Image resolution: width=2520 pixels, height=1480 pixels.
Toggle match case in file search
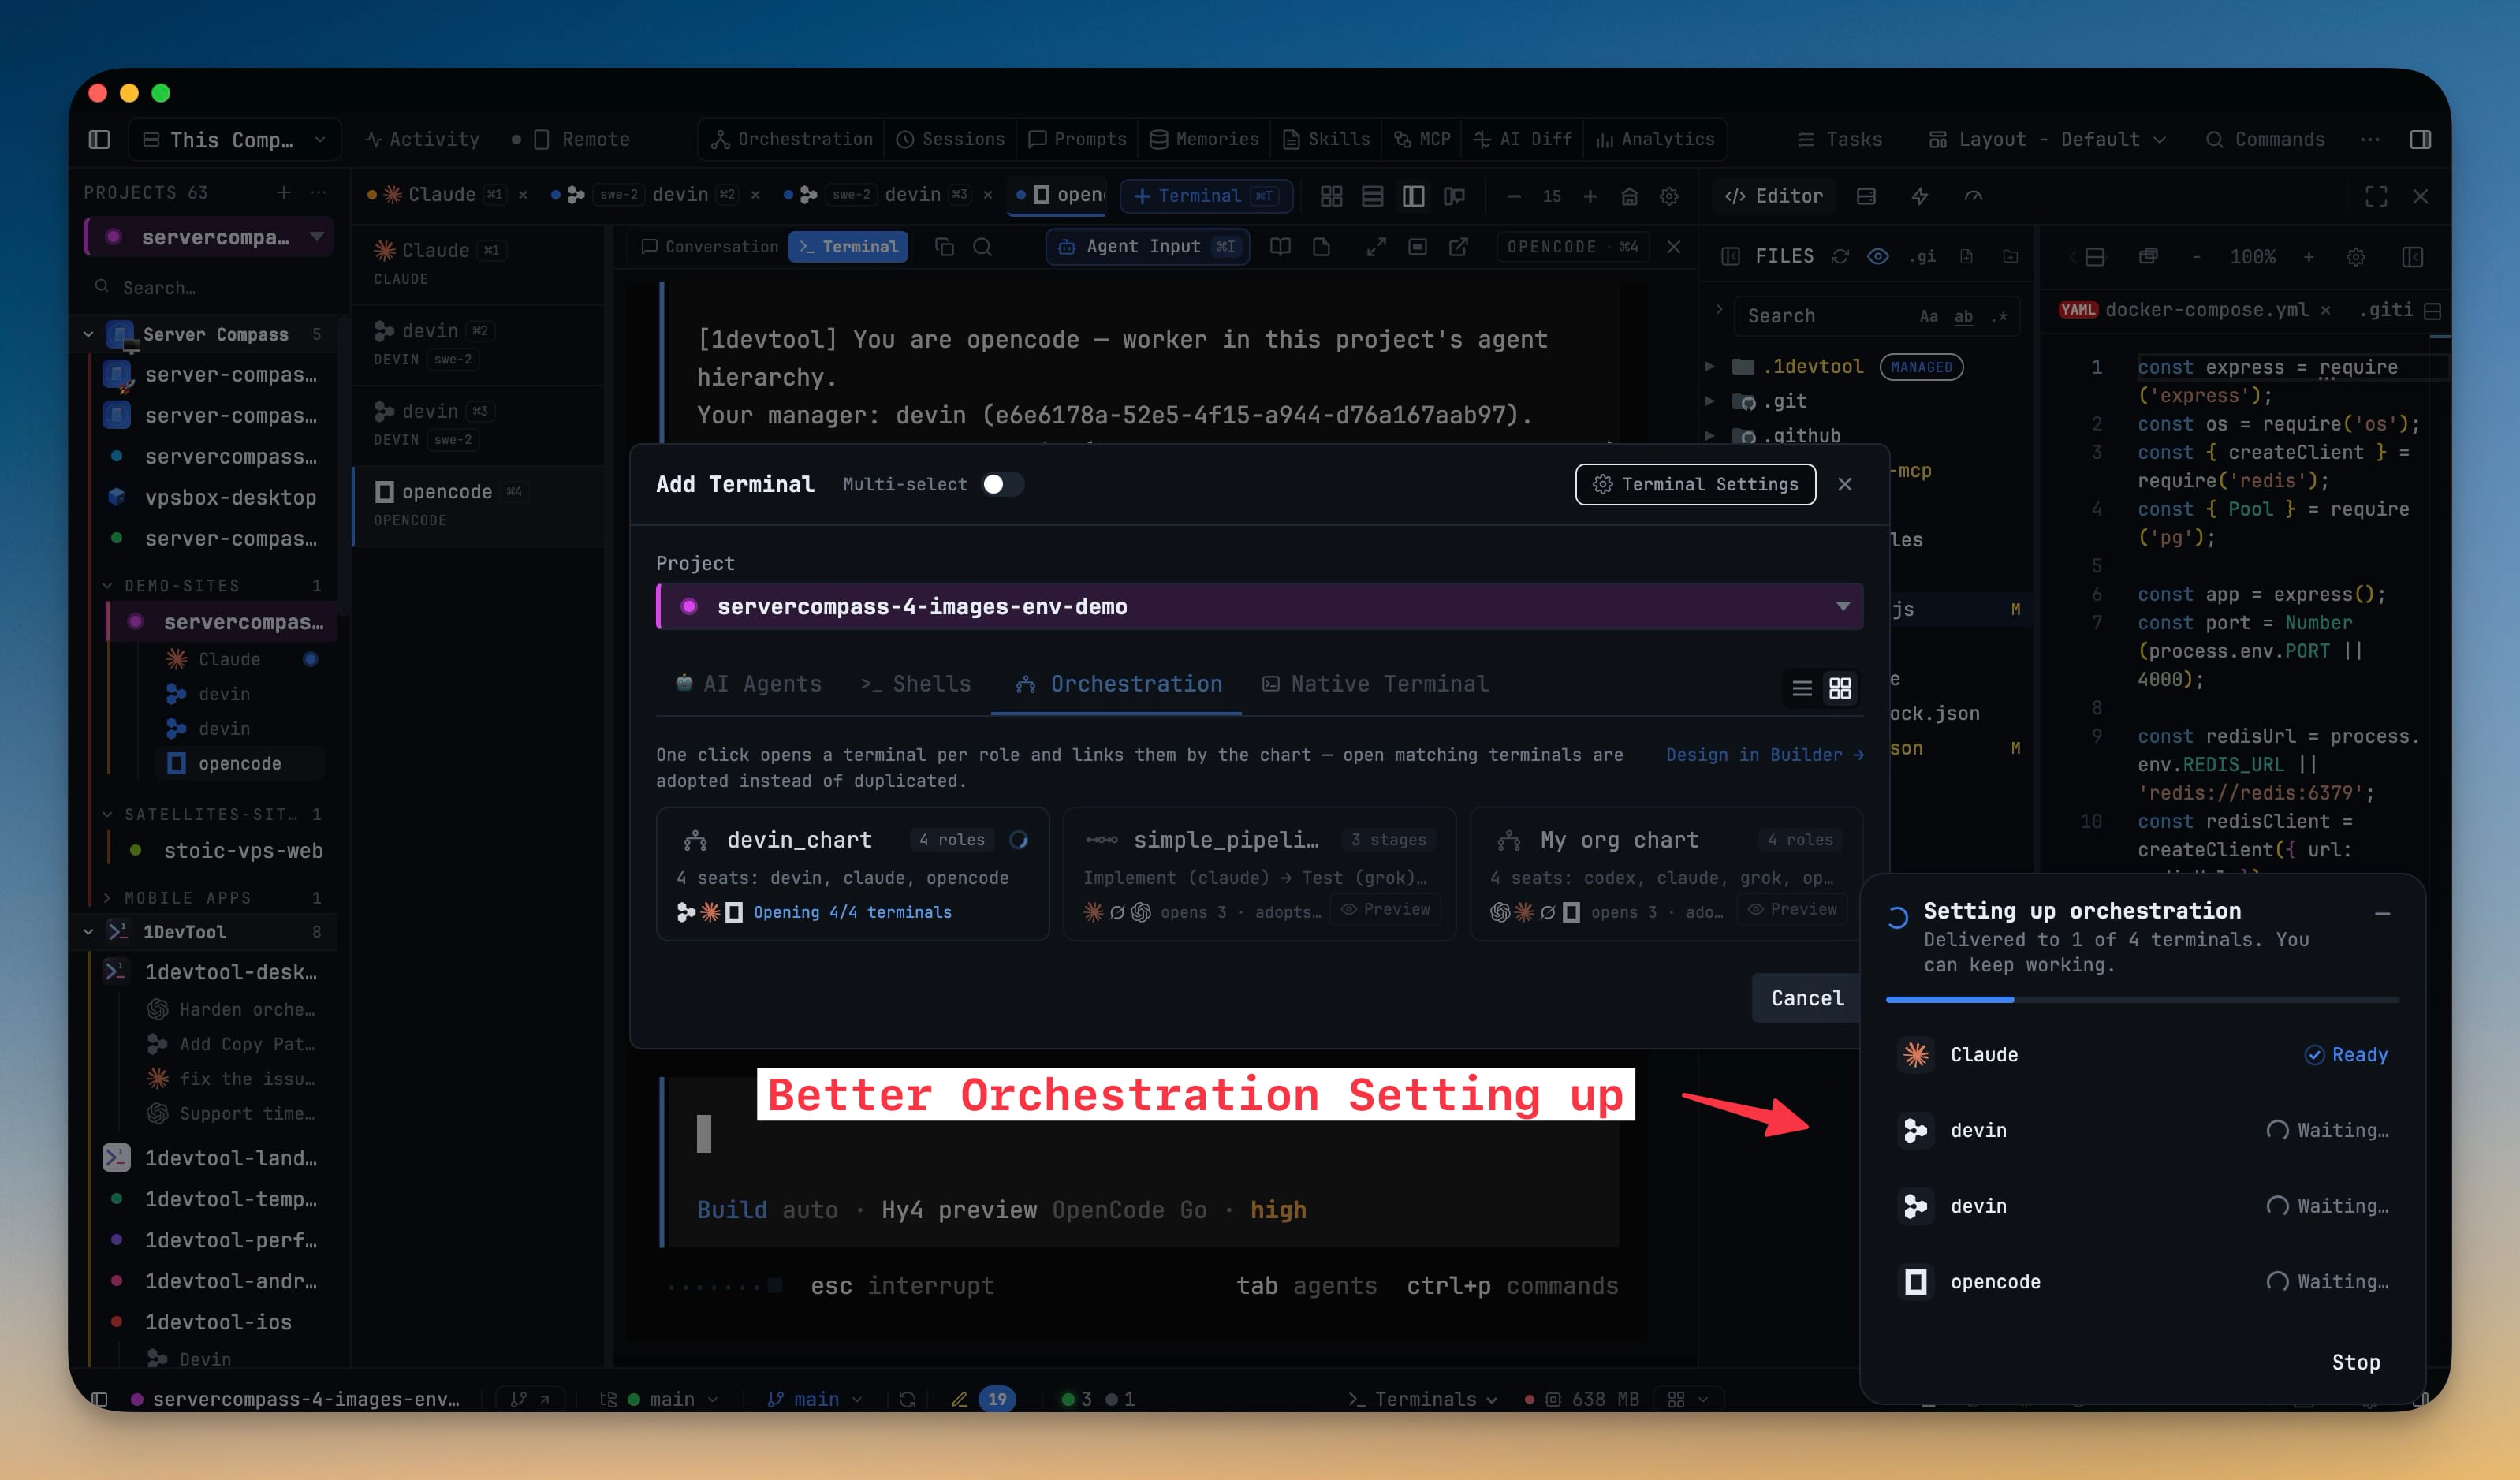tap(1929, 316)
